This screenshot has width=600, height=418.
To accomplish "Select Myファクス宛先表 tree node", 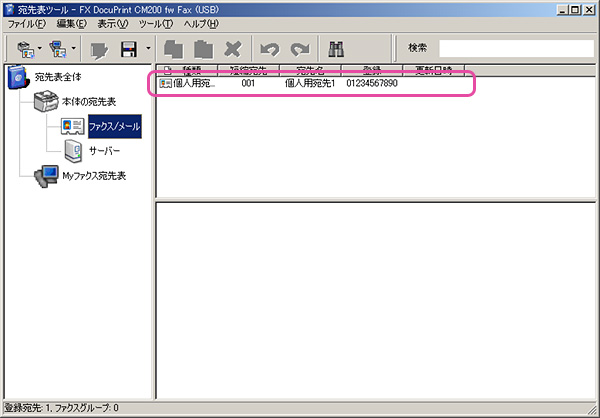I will coord(95,176).
